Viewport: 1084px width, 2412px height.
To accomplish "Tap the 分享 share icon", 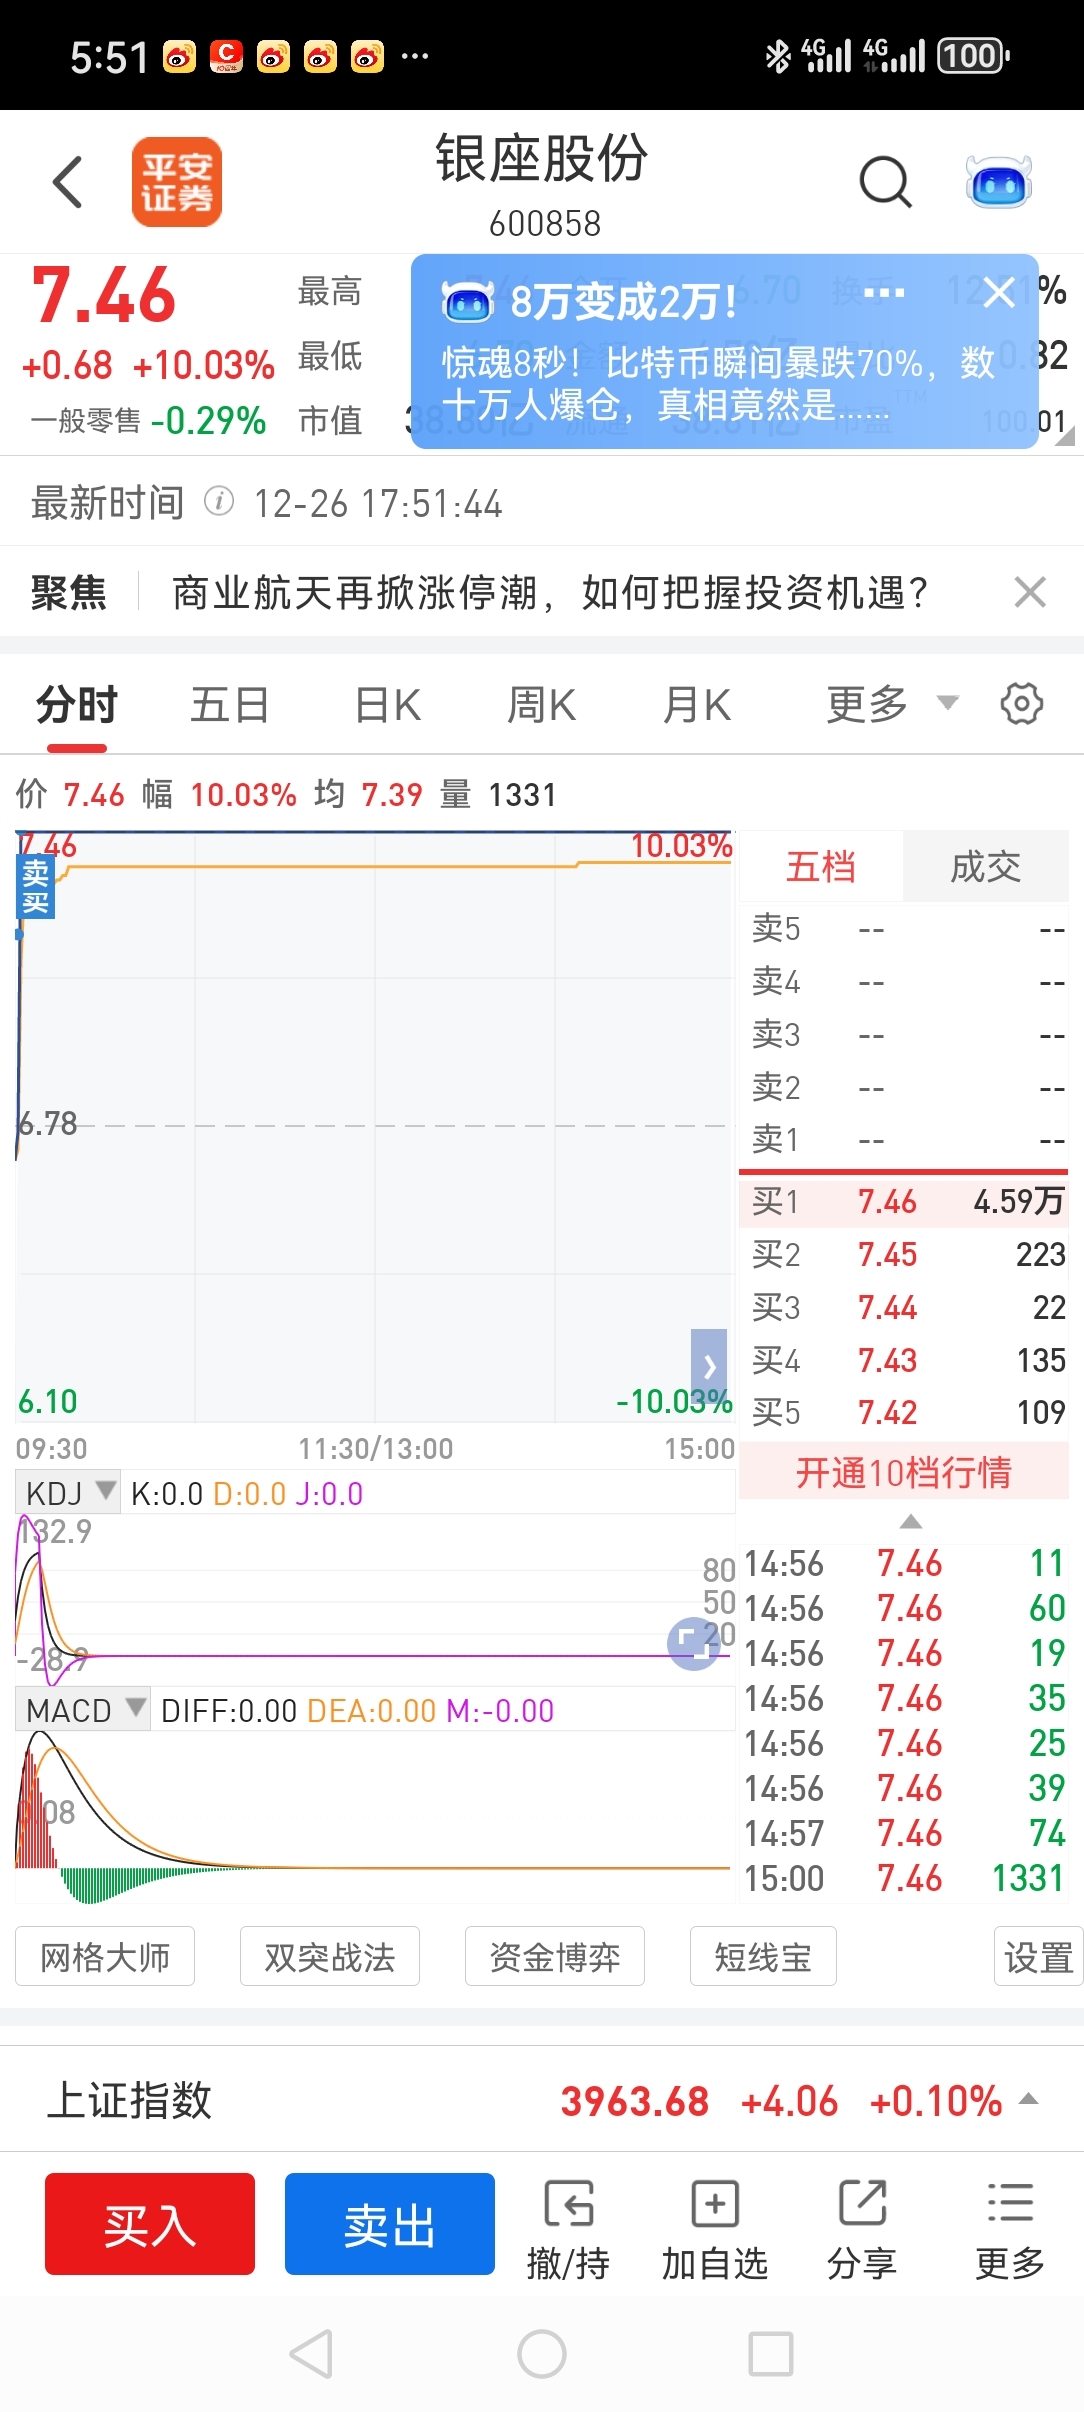I will point(862,2230).
